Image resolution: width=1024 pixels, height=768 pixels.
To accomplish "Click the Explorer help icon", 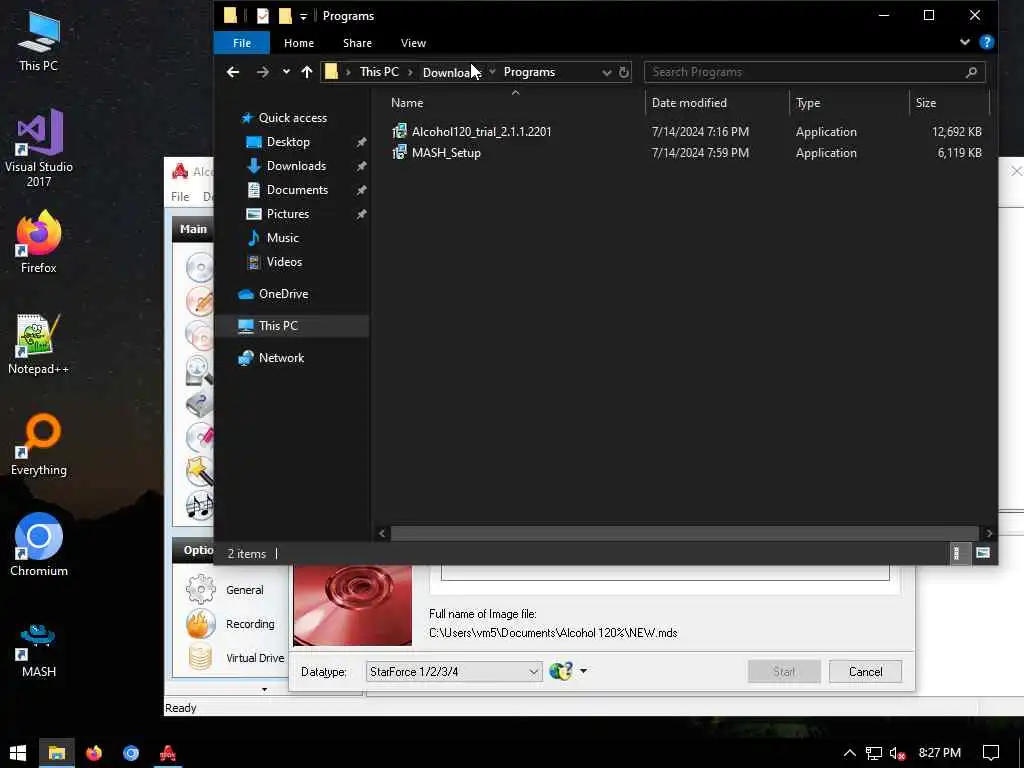I will pos(987,42).
